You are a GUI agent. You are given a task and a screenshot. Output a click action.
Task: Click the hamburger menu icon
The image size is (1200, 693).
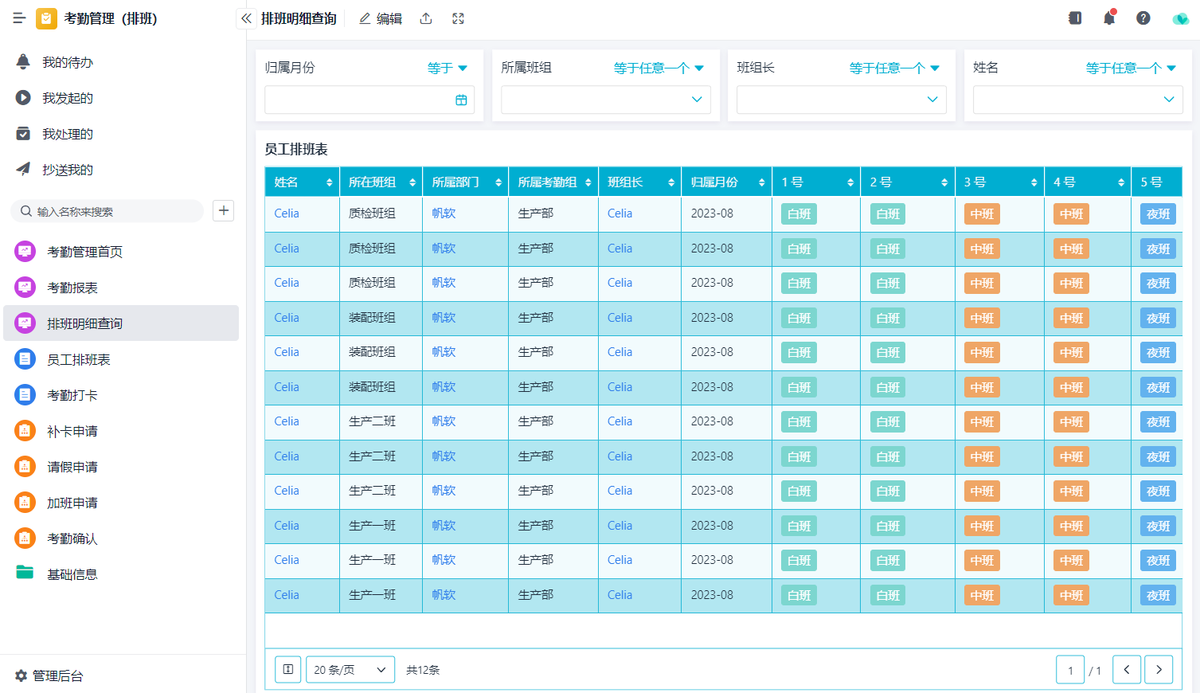click(19, 18)
